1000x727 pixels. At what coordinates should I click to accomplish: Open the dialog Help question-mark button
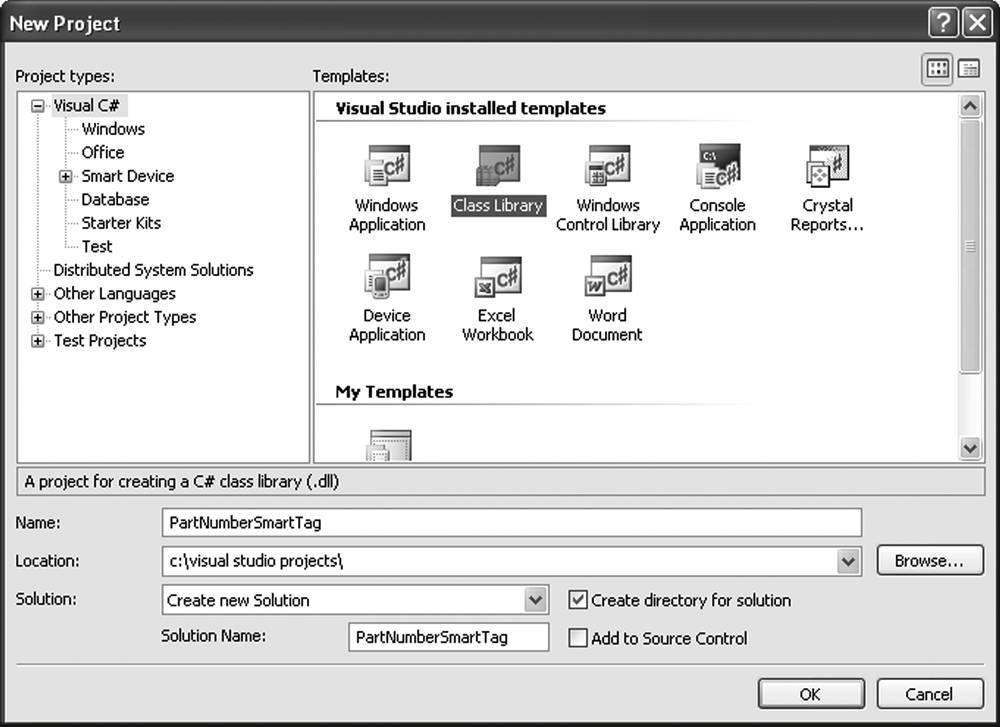pyautogui.click(x=943, y=23)
